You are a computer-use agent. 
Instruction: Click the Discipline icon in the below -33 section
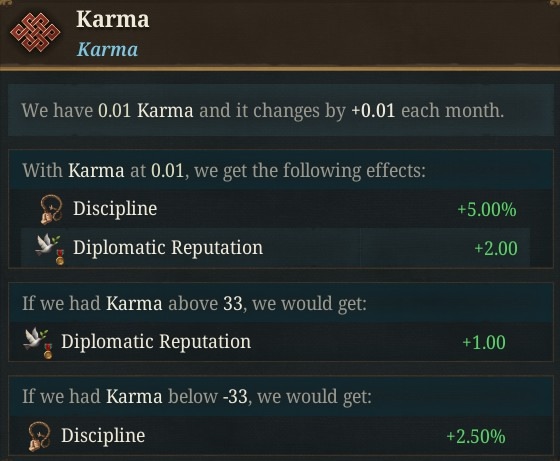tap(39, 436)
